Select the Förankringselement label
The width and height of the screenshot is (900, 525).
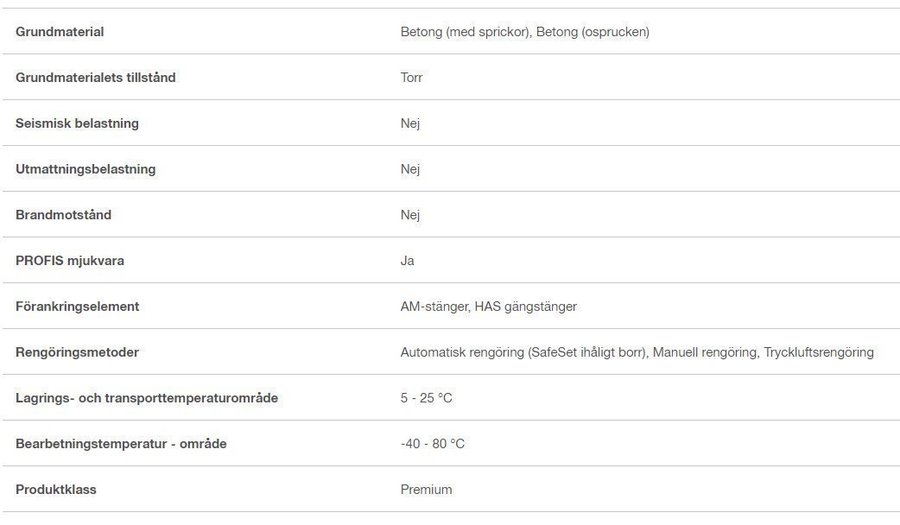[x=77, y=307]
